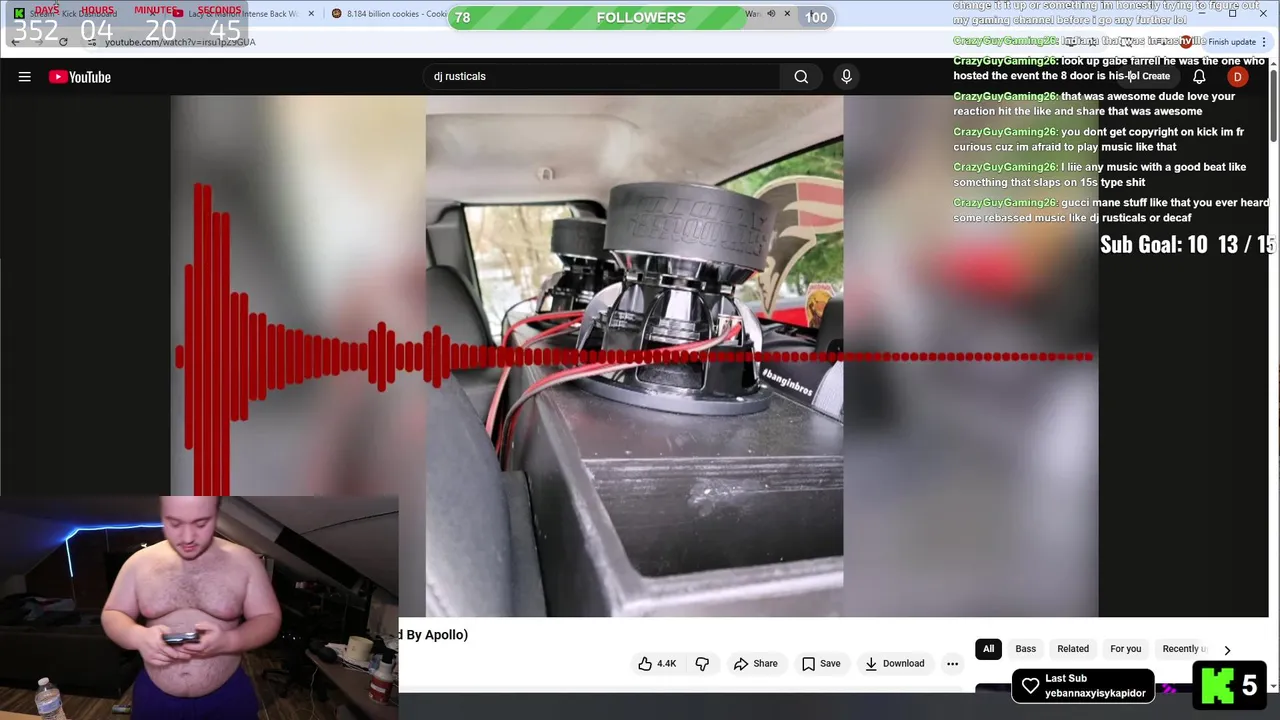Viewport: 1280px width, 720px height.
Task: Open the YouTube hamburger guide menu
Action: (25, 77)
